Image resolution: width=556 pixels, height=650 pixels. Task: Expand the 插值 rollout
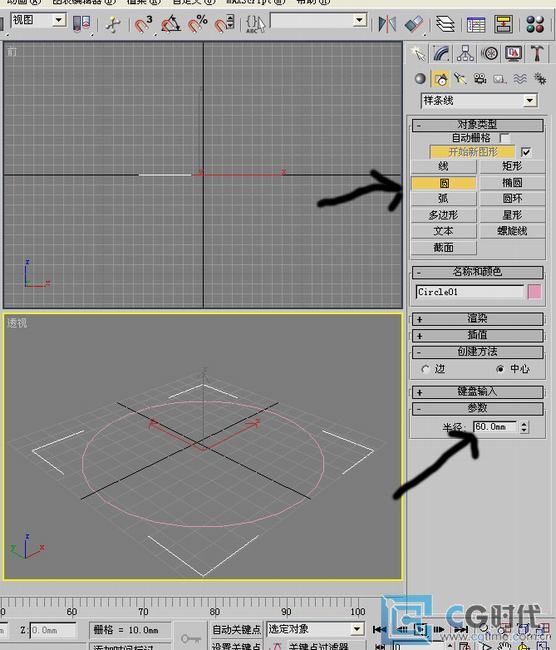478,335
